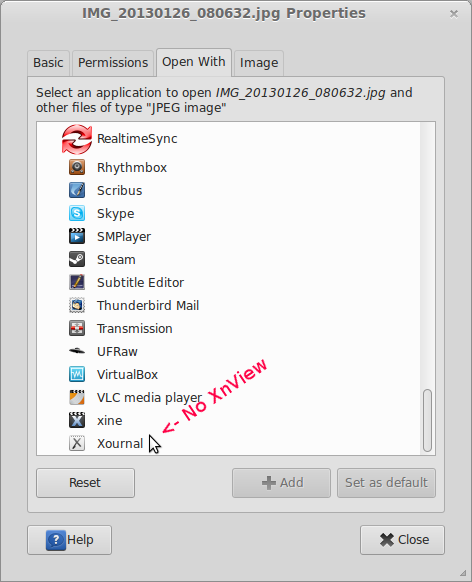The image size is (472, 582).
Task: Open the Permissions tab
Action: click(x=113, y=63)
